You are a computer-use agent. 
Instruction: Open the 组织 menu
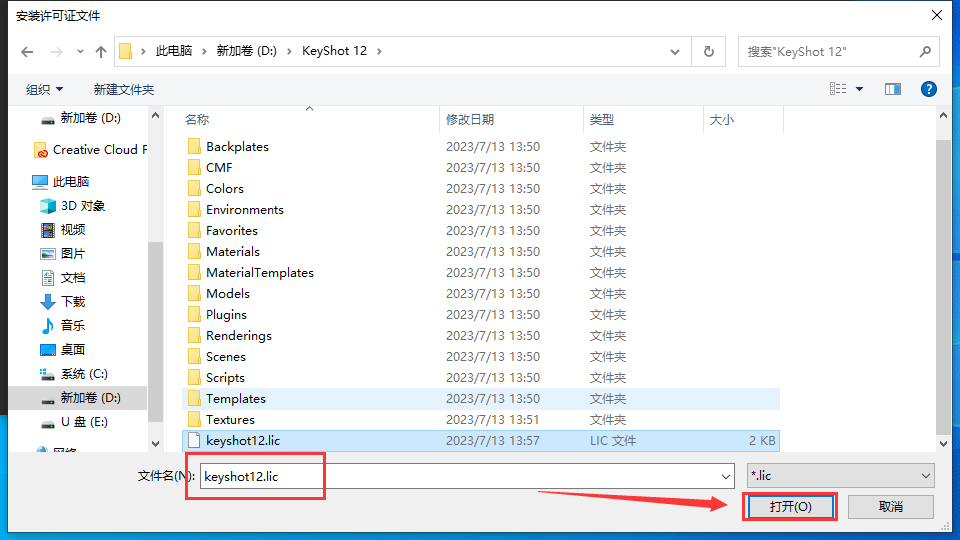point(44,89)
